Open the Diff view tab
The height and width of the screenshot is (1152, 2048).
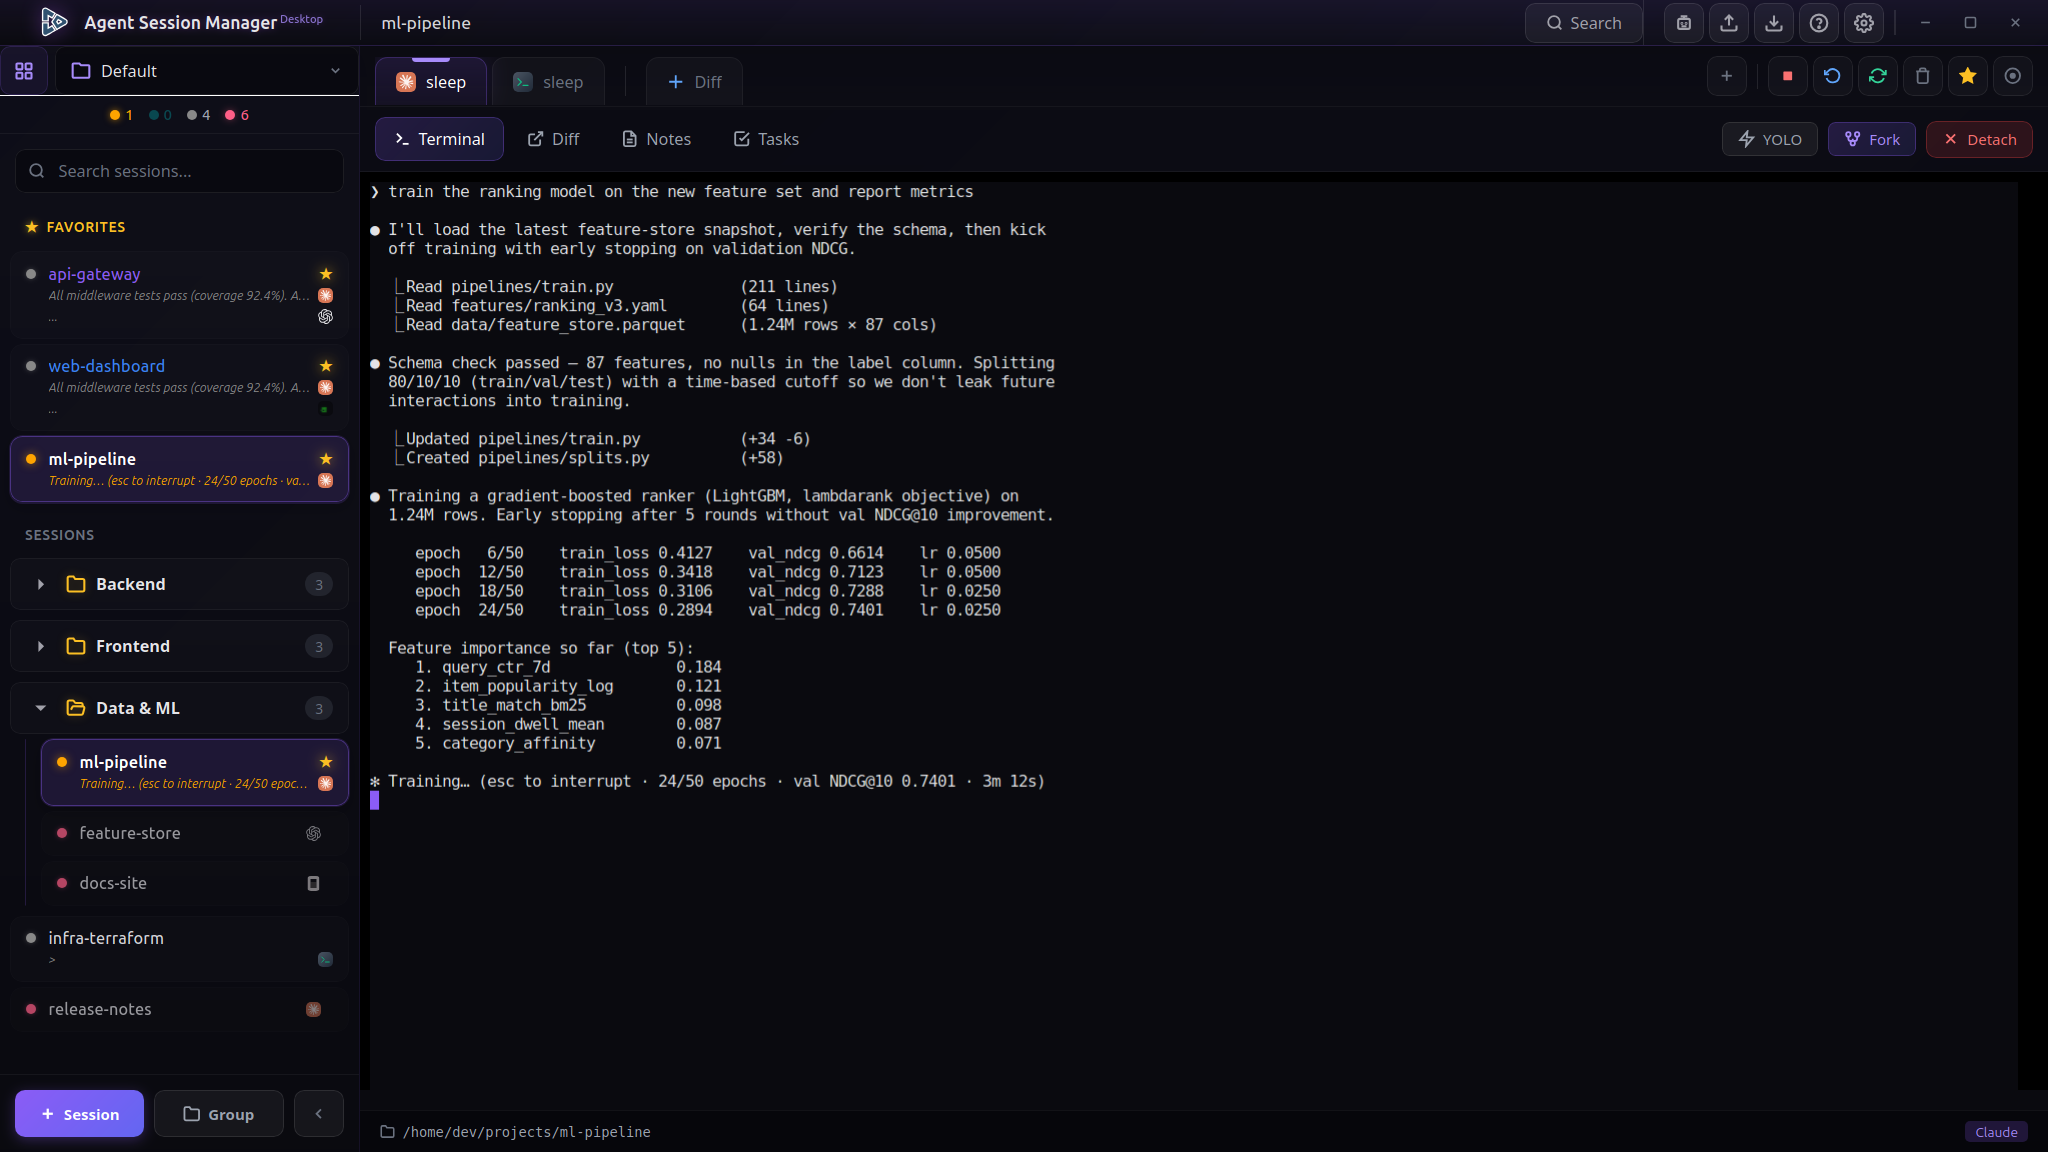click(553, 139)
